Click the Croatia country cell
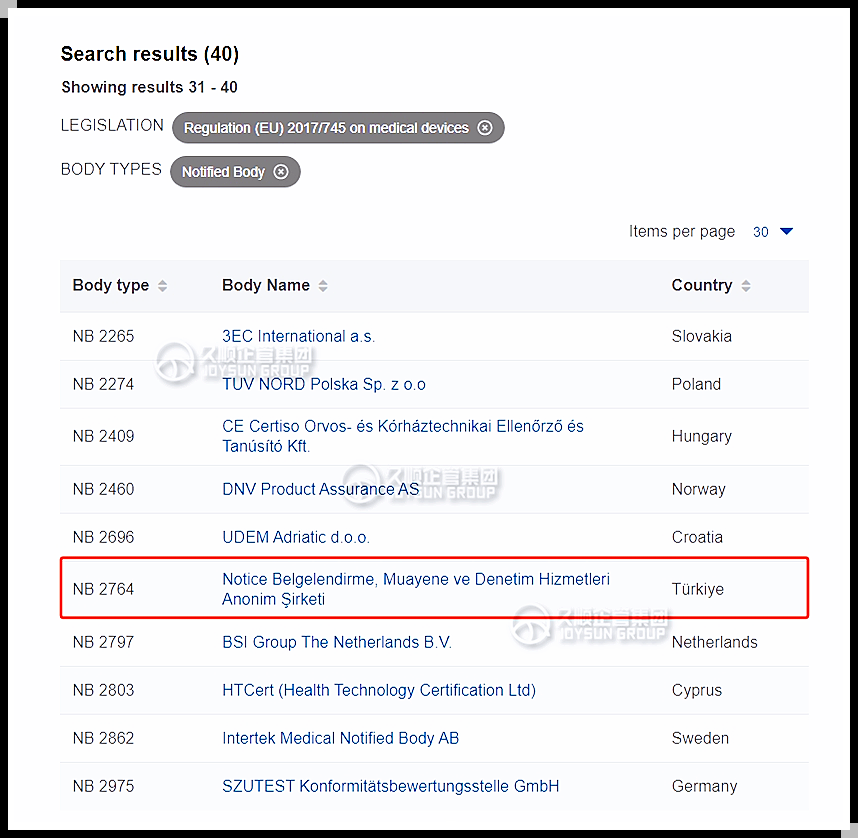The height and width of the screenshot is (838, 858). (x=697, y=538)
